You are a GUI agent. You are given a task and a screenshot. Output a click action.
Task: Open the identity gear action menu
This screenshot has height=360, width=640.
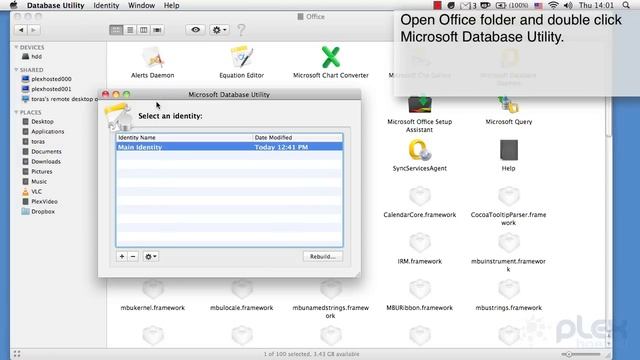pos(151,256)
